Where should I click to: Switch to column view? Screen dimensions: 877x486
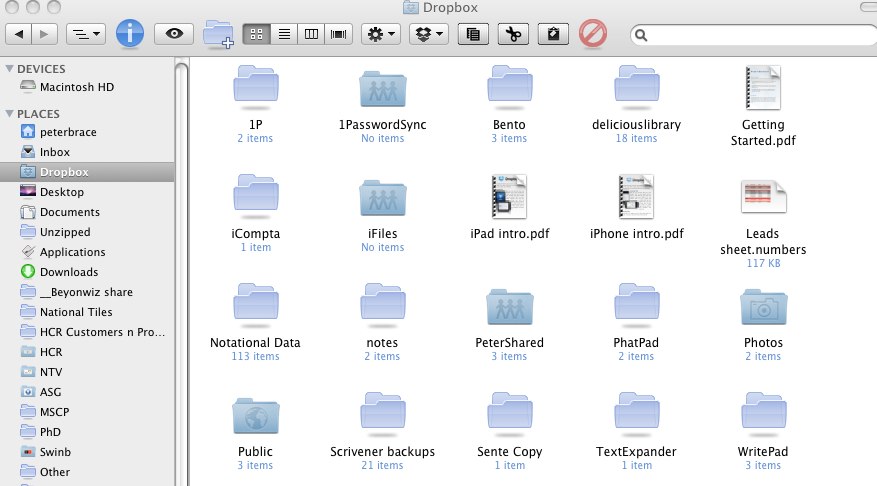312,34
